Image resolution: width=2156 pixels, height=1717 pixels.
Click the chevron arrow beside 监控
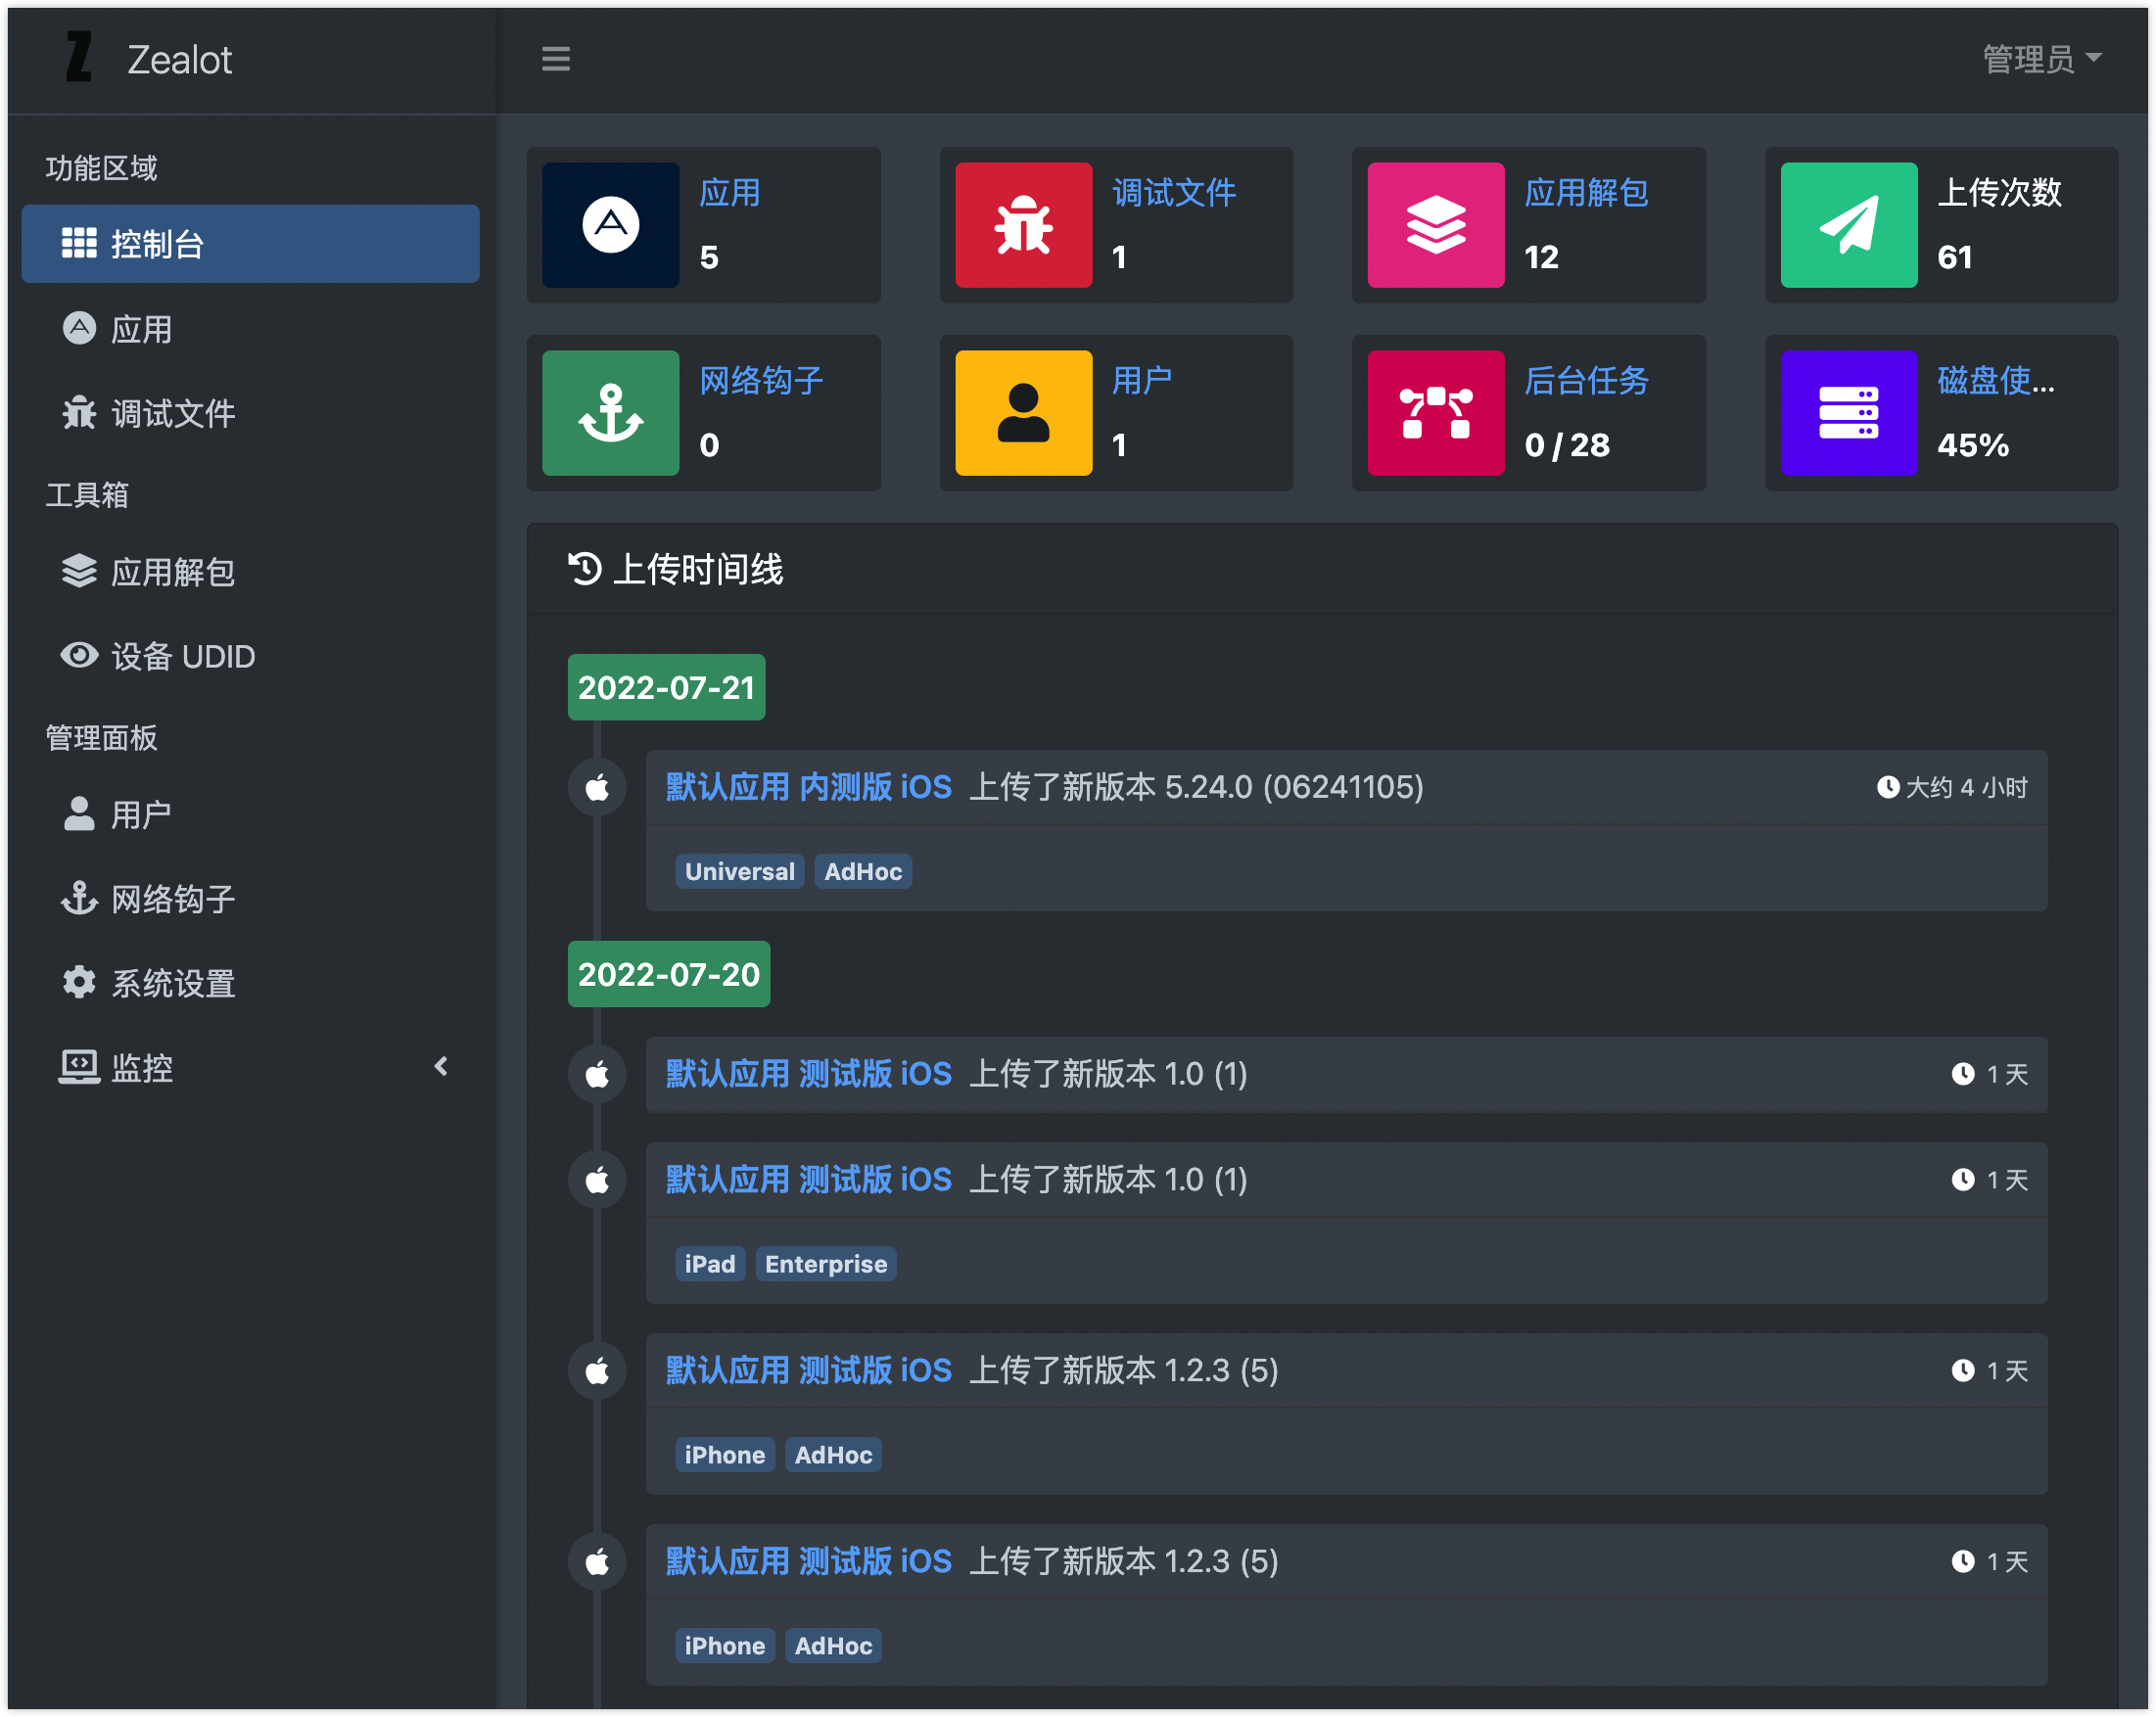pyautogui.click(x=441, y=1067)
